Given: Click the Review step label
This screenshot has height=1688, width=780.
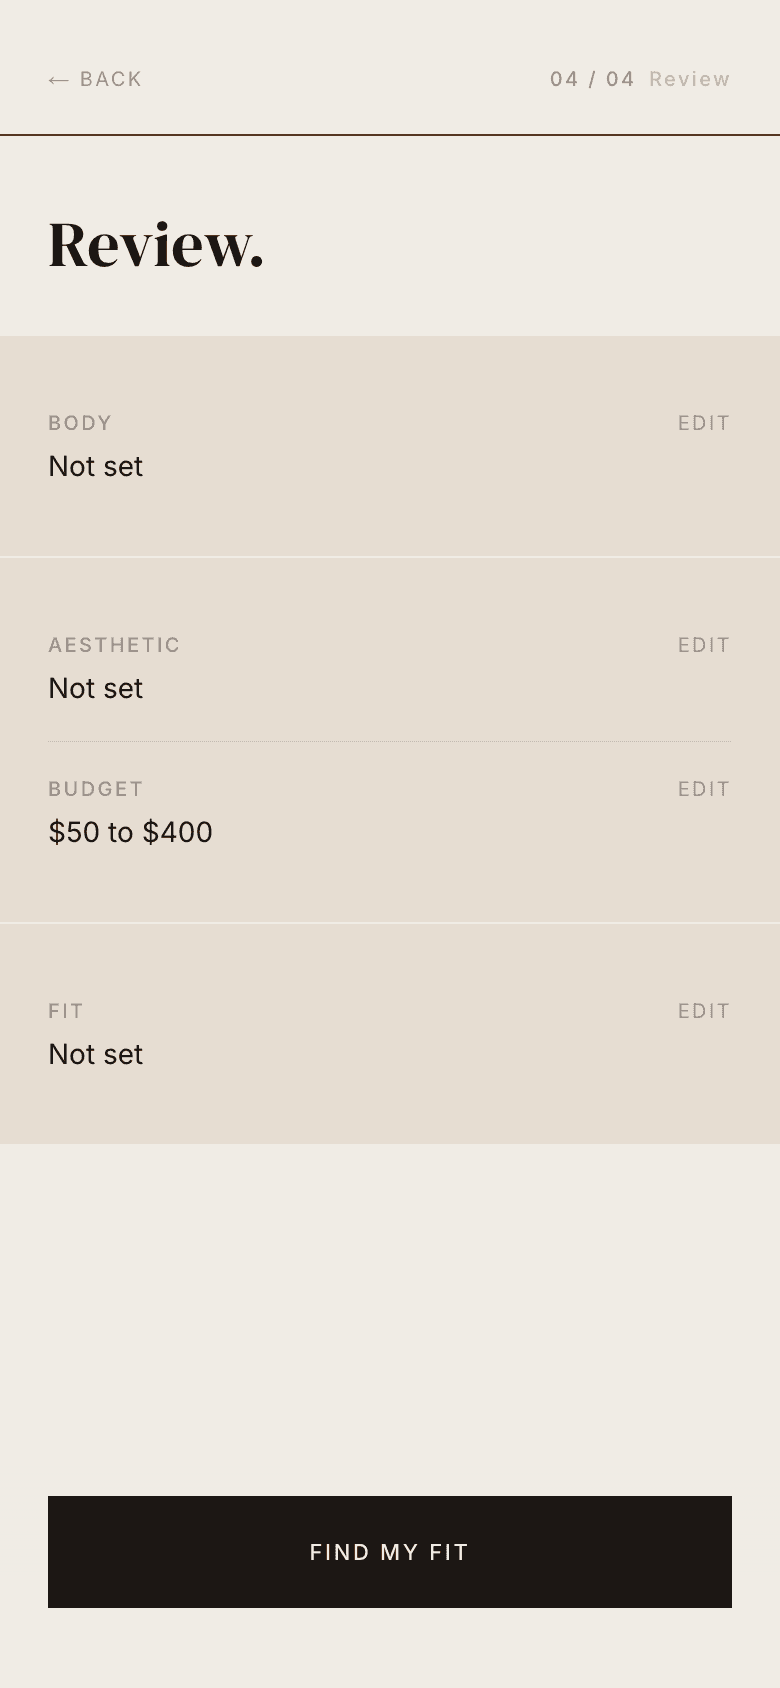Looking at the screenshot, I should [x=689, y=79].
